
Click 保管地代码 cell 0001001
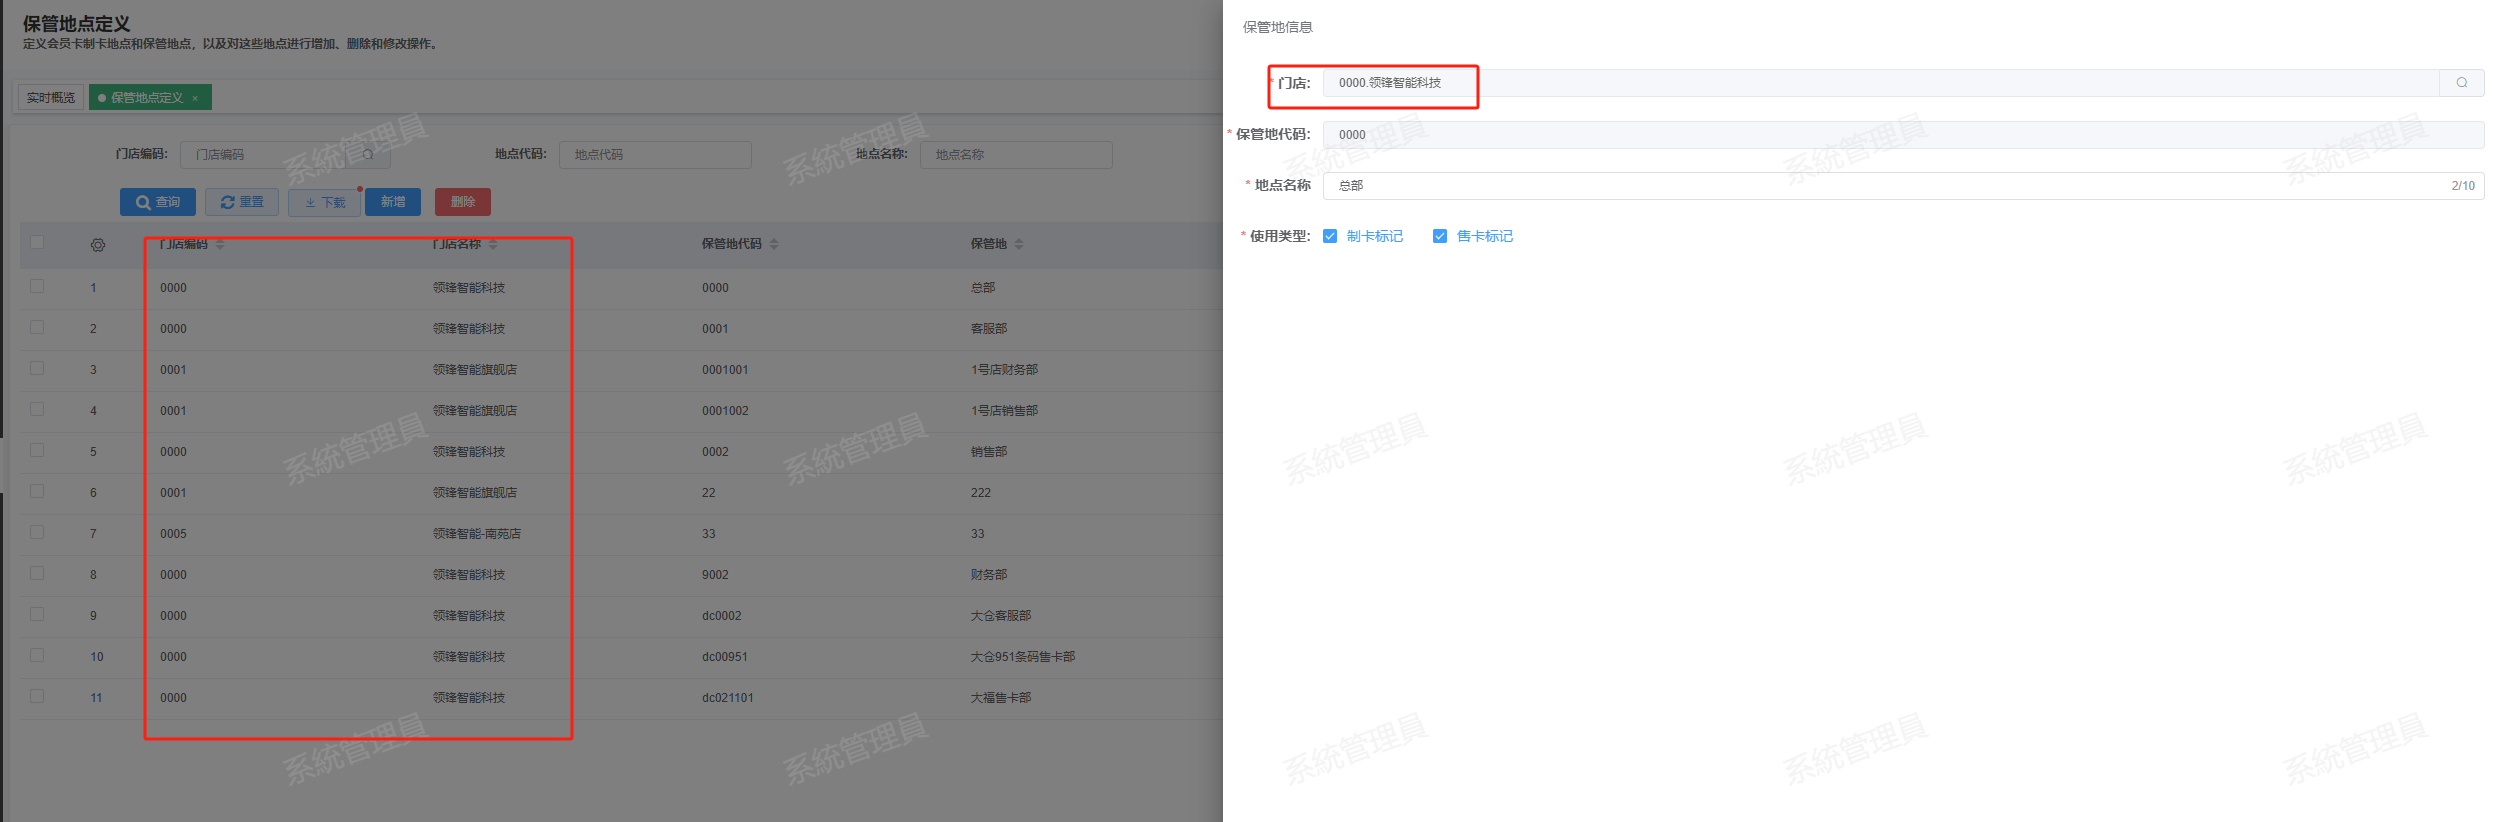tap(725, 370)
